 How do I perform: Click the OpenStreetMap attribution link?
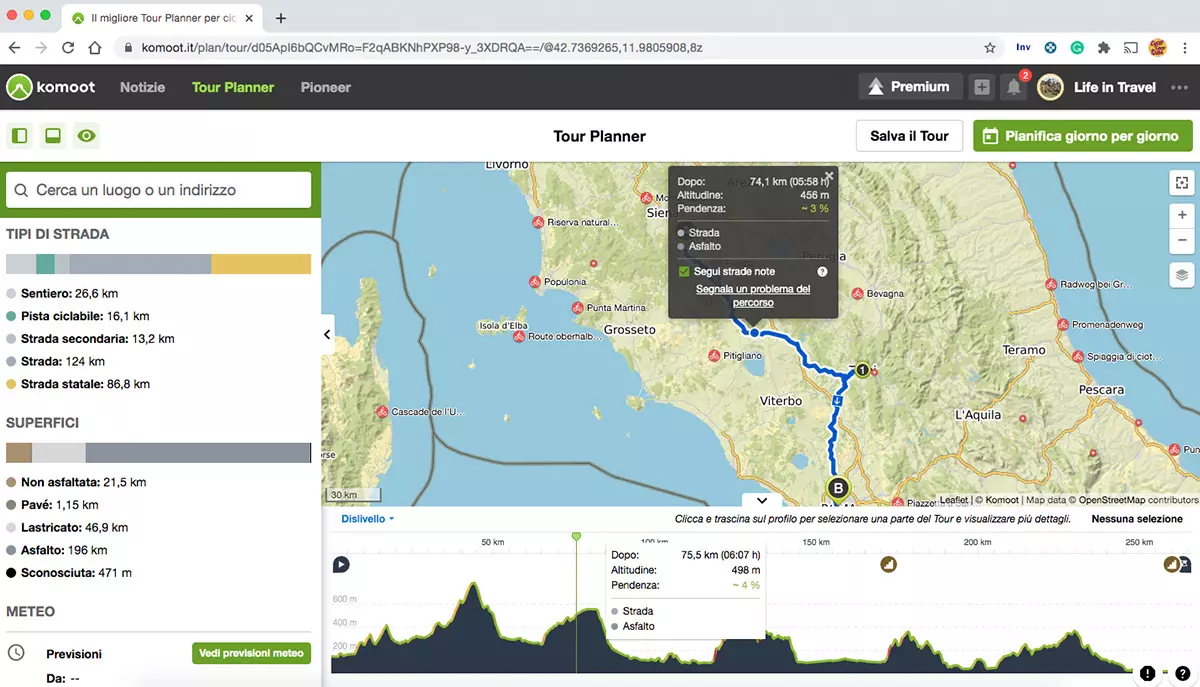click(1111, 500)
